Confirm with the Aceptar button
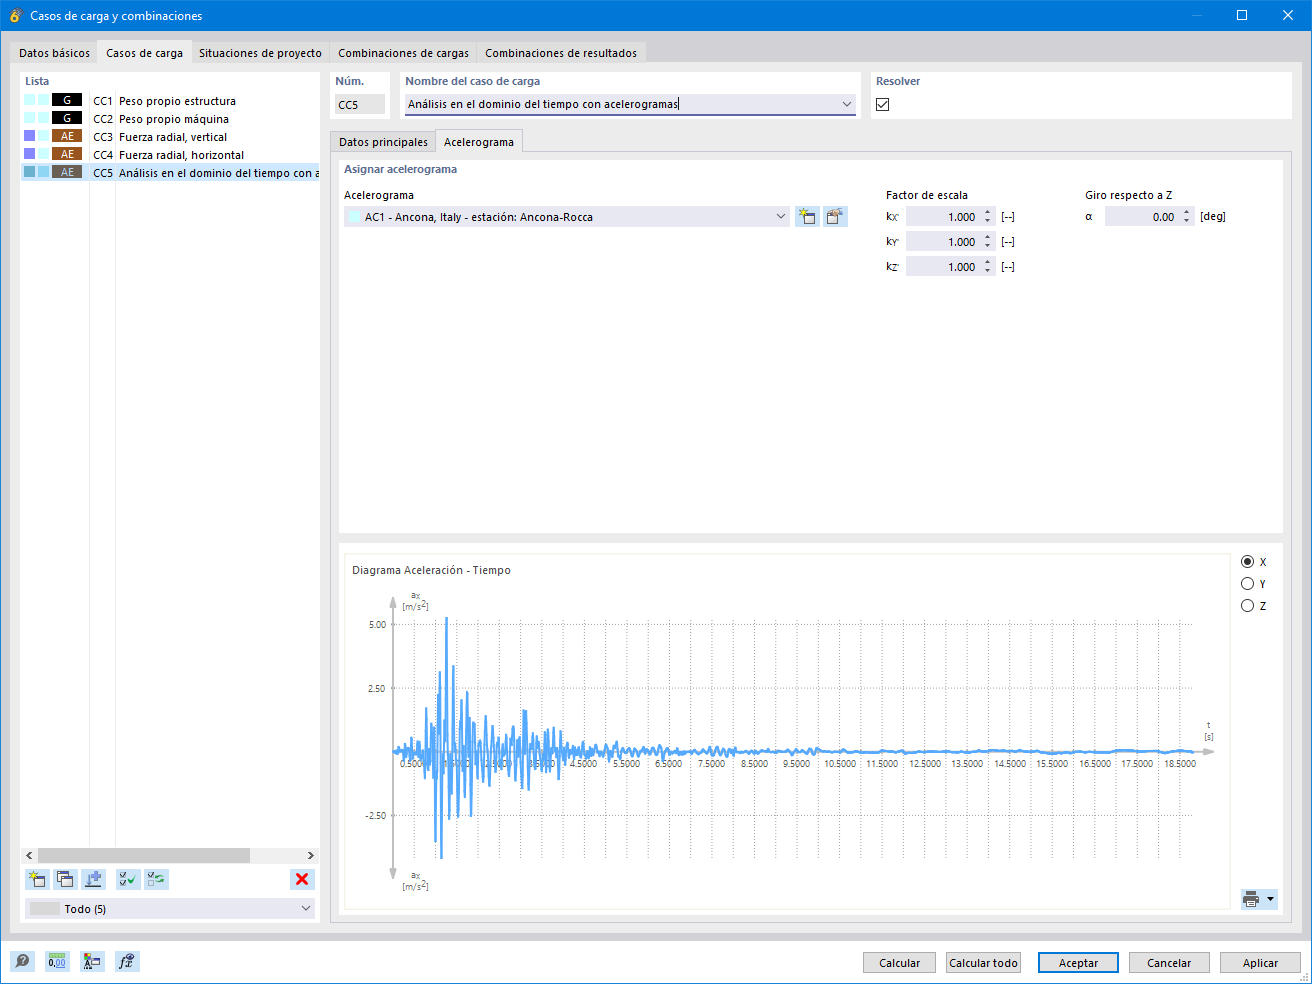The height and width of the screenshot is (984, 1312). (x=1078, y=963)
